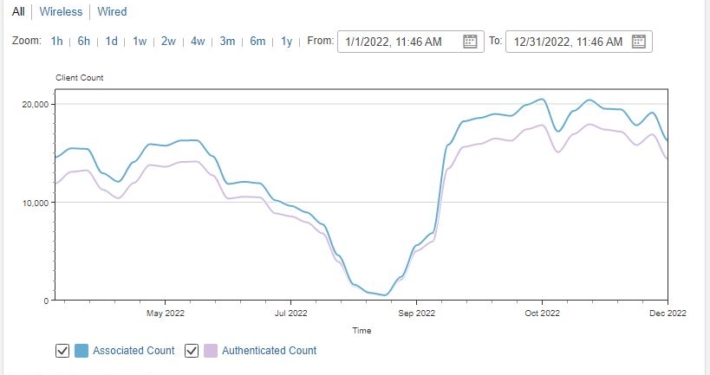Set zoom to 1d

111,41
